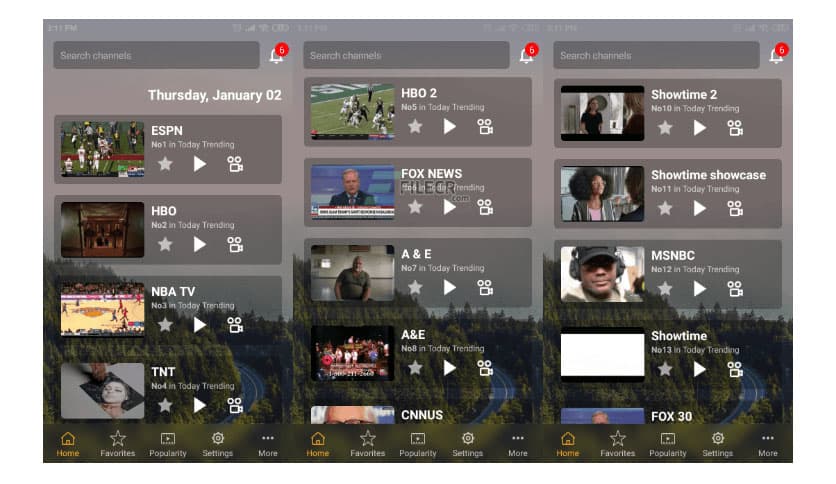Image resolution: width=836 pixels, height=484 pixels.
Task: Favorite Showtime 2 with the star
Action: [665, 128]
